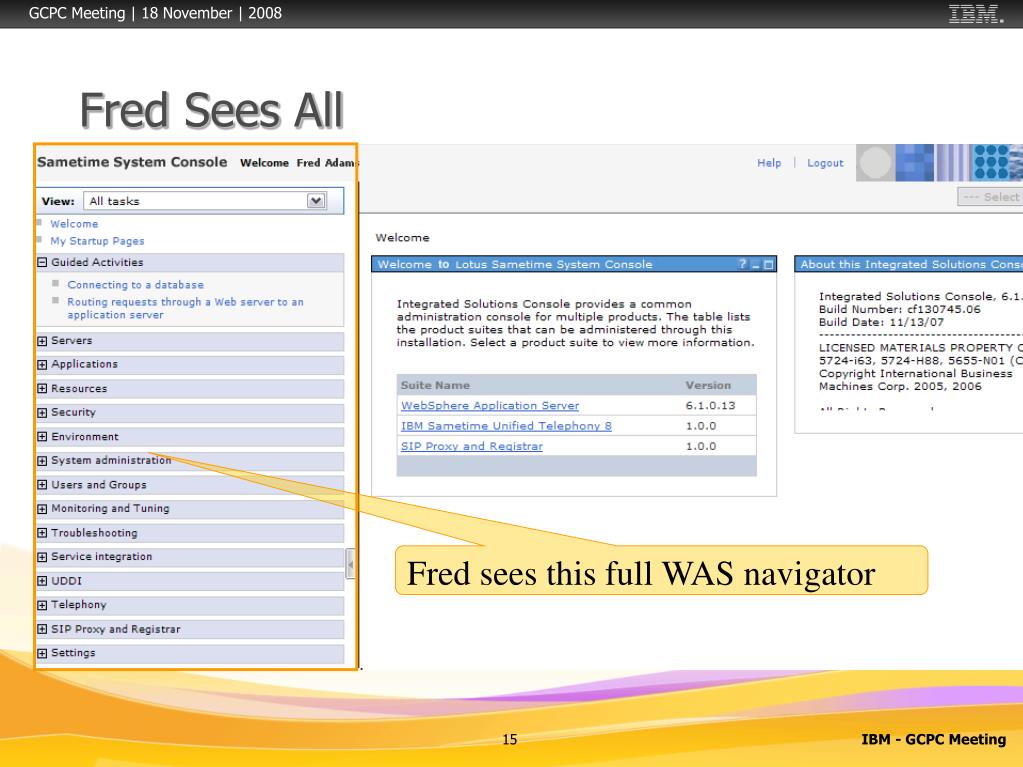Viewport: 1023px width, 767px height.
Task: Expand the Security section
Action: pos(42,412)
